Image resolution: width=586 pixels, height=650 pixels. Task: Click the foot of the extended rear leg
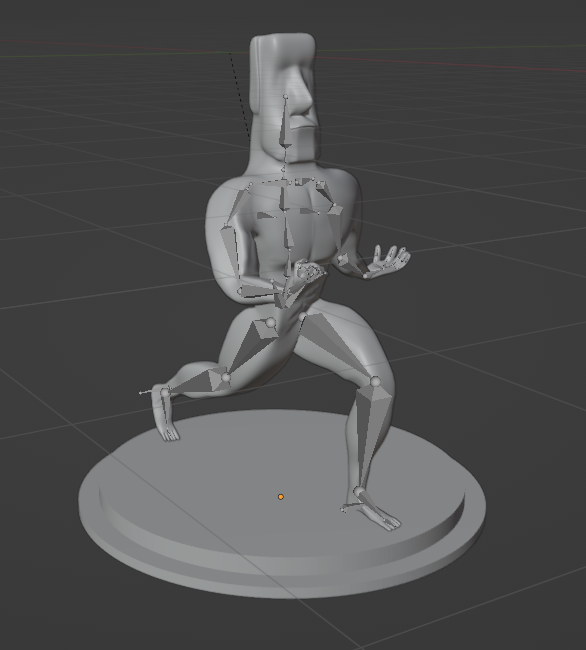[165, 415]
